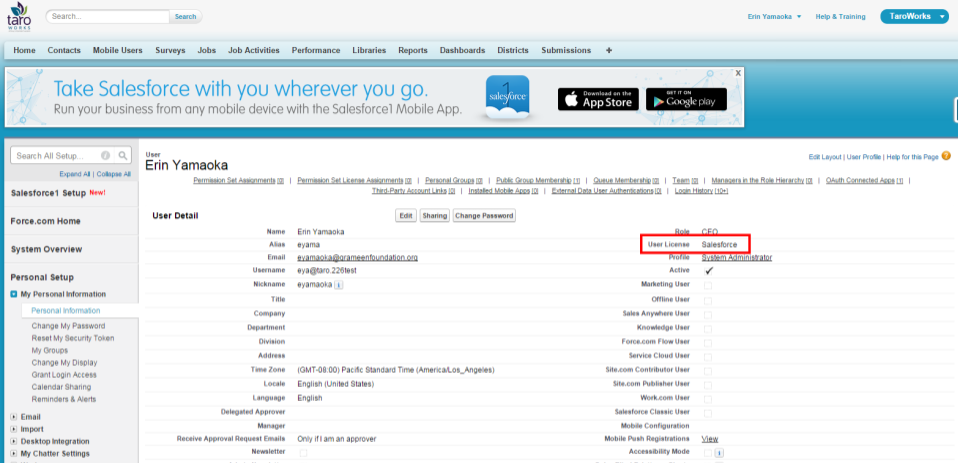The width and height of the screenshot is (958, 463).
Task: Toggle the Marketing User checkbox
Action: point(708,285)
